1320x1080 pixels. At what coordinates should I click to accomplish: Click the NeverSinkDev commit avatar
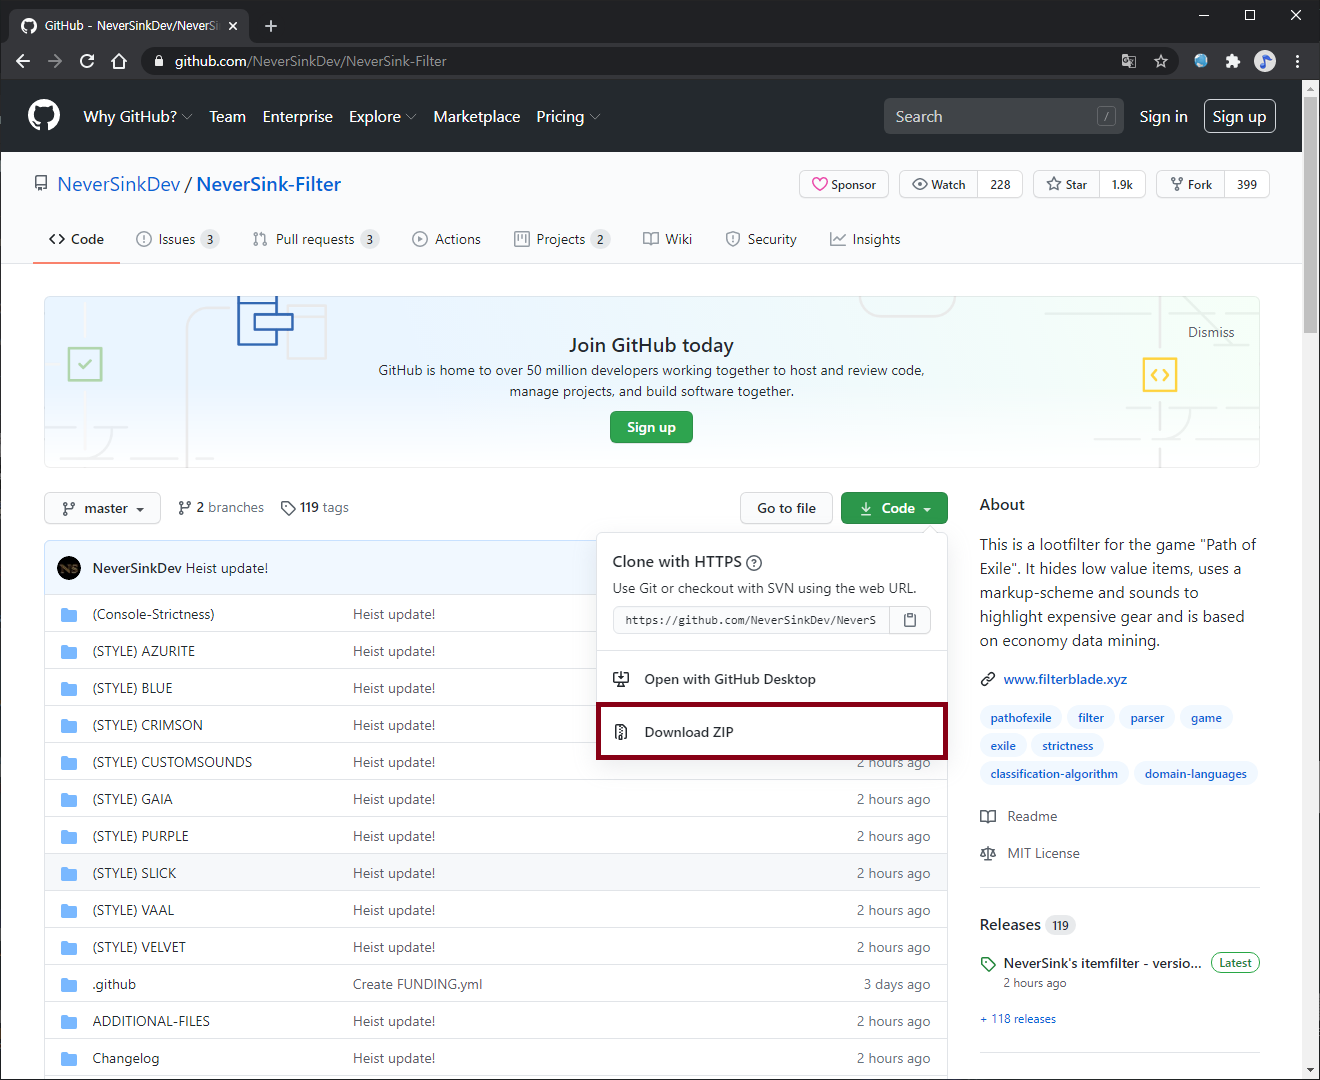click(x=69, y=568)
